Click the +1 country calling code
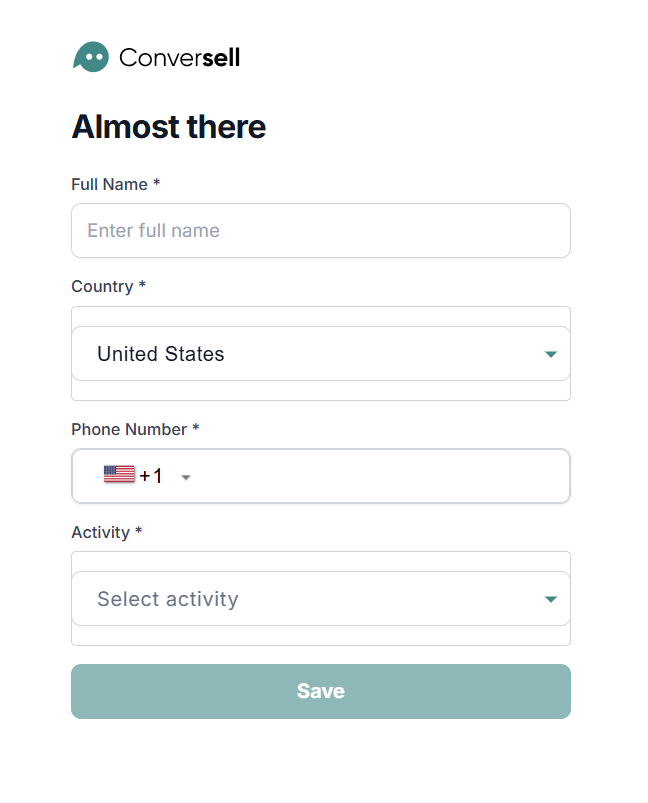The height and width of the screenshot is (803, 648). tap(151, 476)
